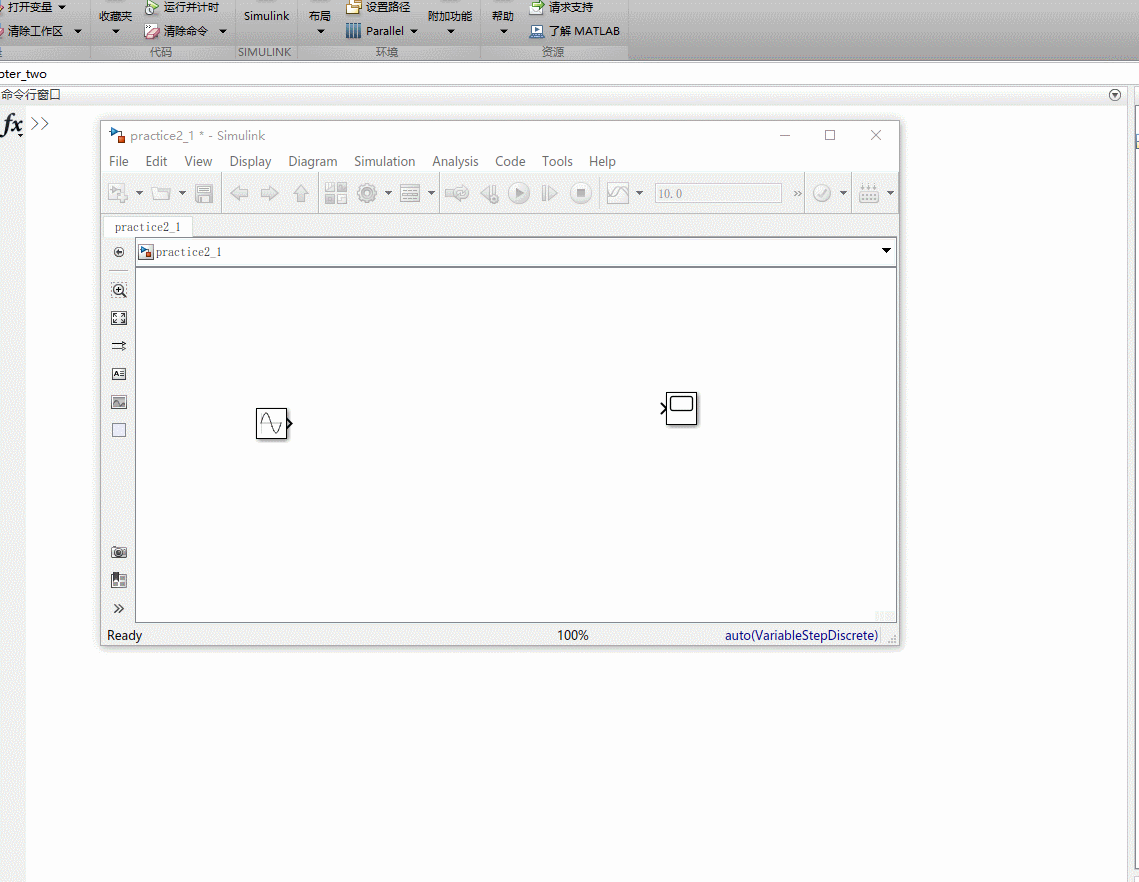Image resolution: width=1139 pixels, height=882 pixels.
Task: Open the Library Browser icon
Action: tap(336, 193)
